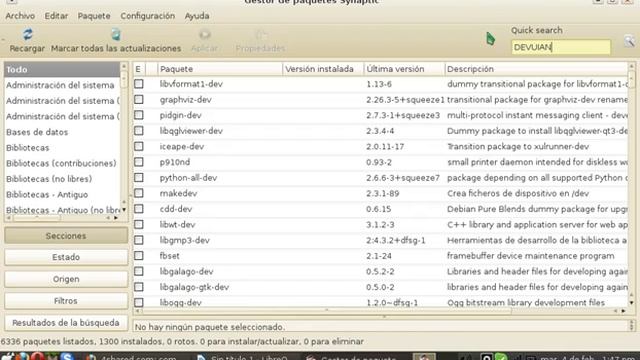Select the makedev package name
Image resolution: width=640 pixels, height=360 pixels.
pyautogui.click(x=178, y=193)
